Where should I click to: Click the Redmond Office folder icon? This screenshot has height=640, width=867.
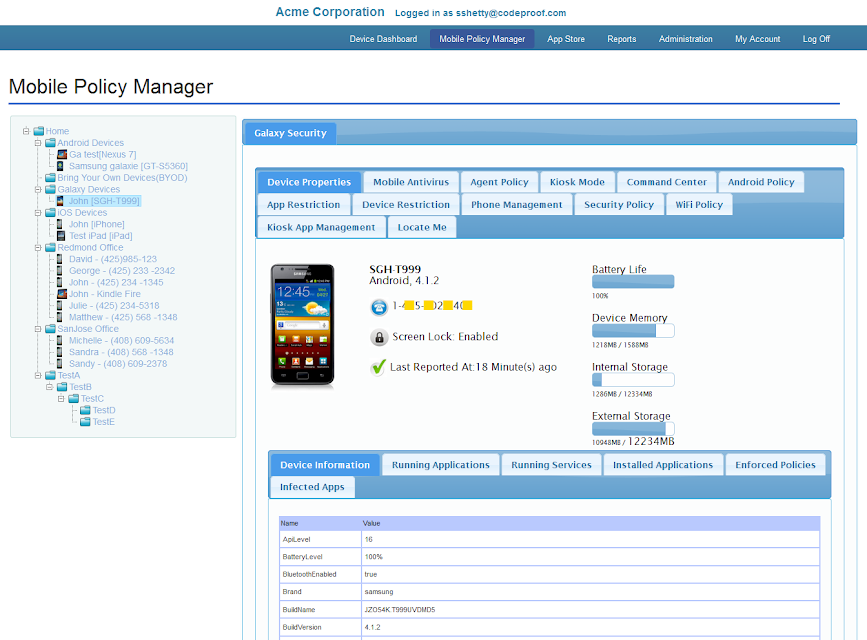coord(50,247)
